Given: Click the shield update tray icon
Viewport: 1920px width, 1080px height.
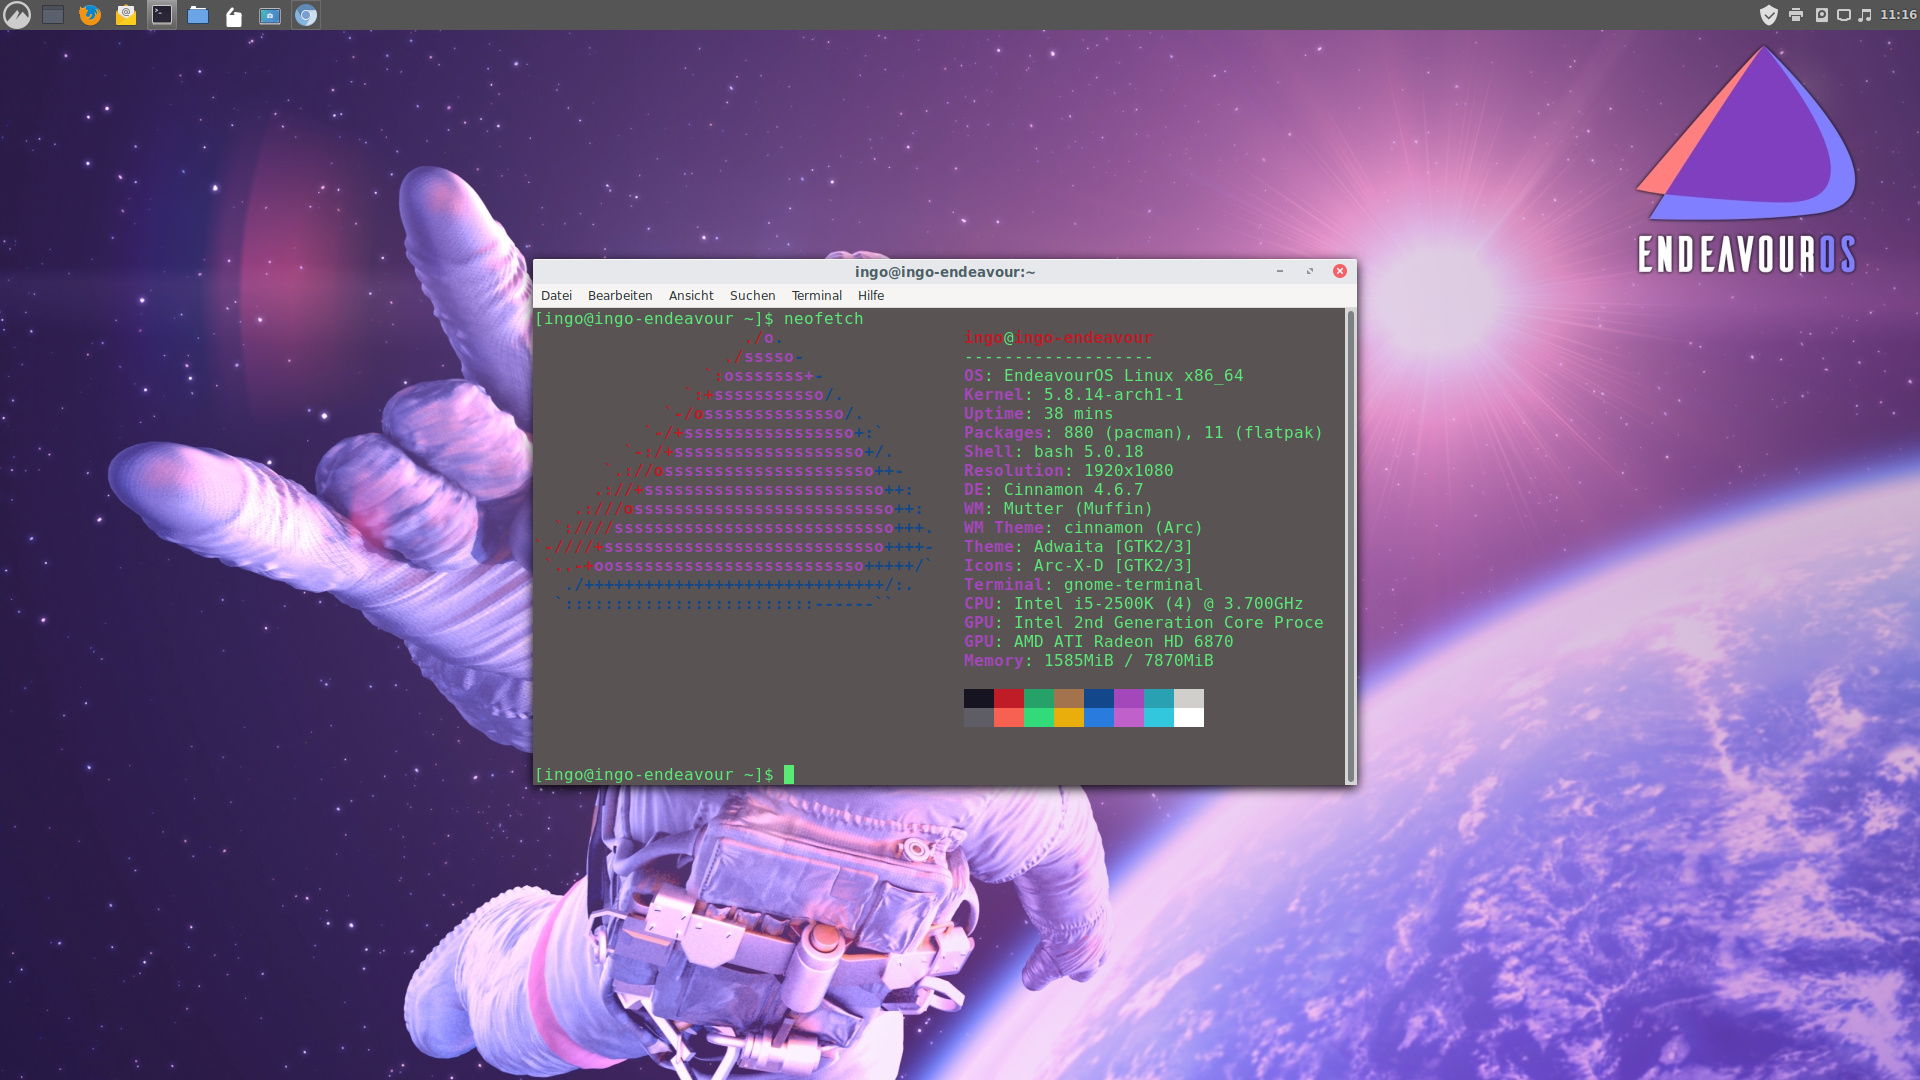Looking at the screenshot, I should click(x=1769, y=15).
